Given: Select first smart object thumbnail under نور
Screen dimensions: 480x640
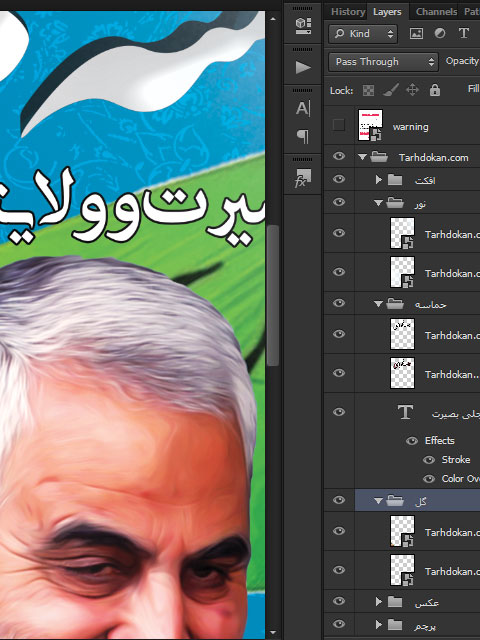Looking at the screenshot, I should click(402, 233).
